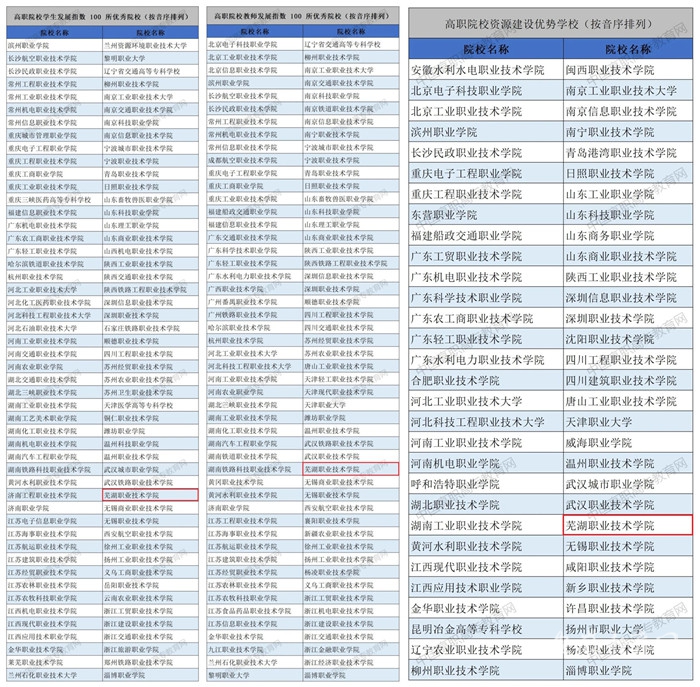
Task: Select 闽西职业技术学院 cell
Action: click(x=628, y=70)
